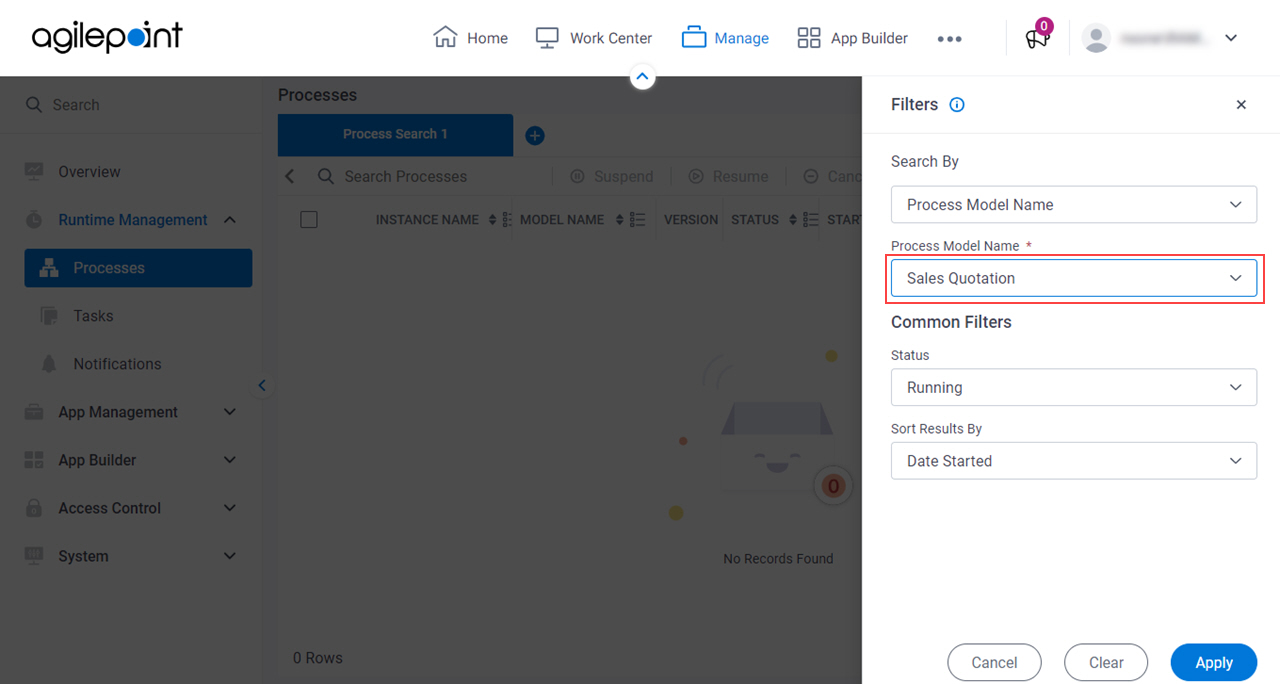This screenshot has height=684, width=1280.
Task: Open the announcements megaphone icon
Action: pyautogui.click(x=1037, y=38)
